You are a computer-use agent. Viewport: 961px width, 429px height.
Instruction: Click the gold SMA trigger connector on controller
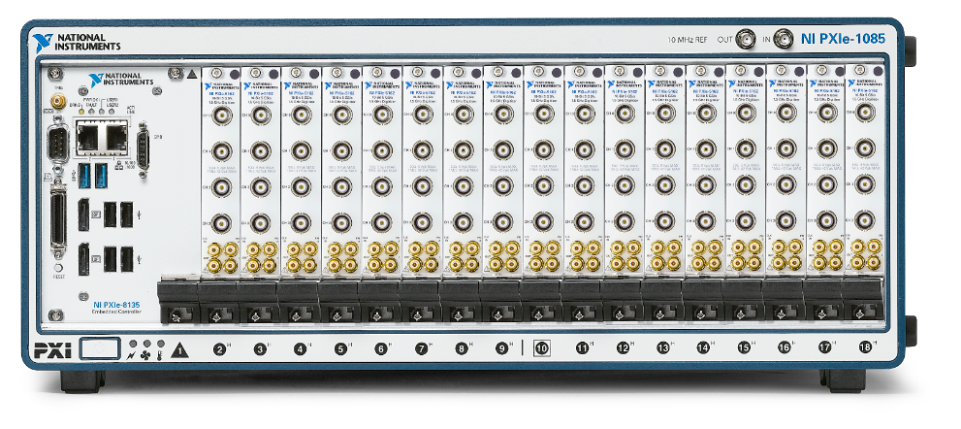[58, 102]
